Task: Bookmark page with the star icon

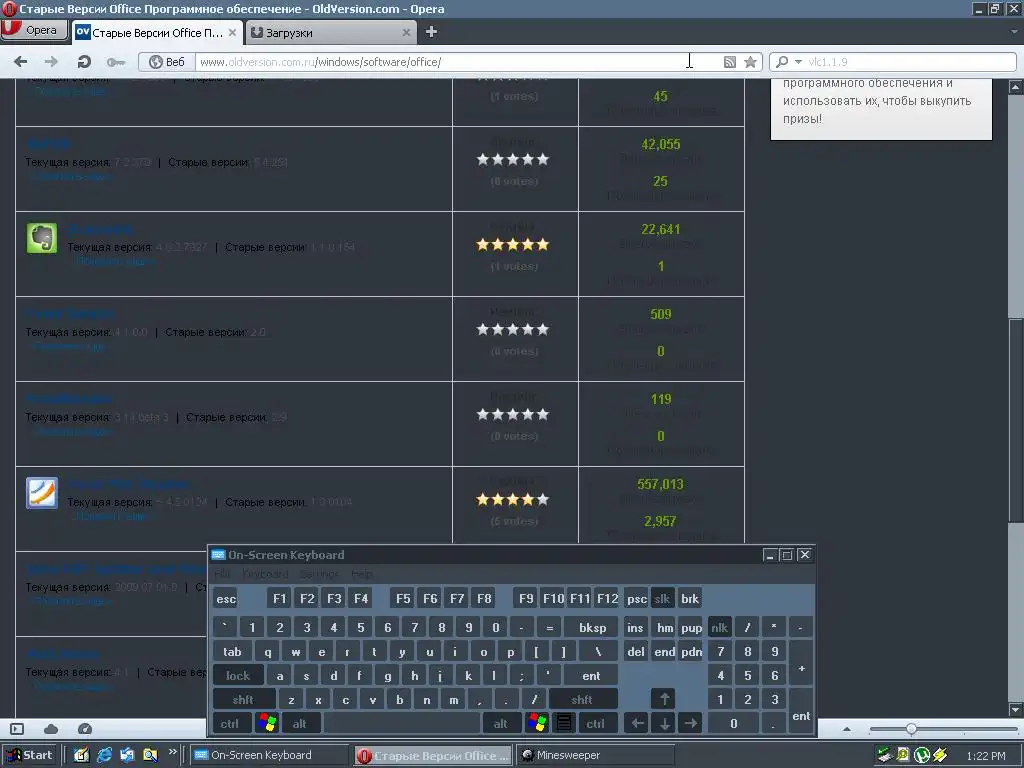Action: (751, 62)
